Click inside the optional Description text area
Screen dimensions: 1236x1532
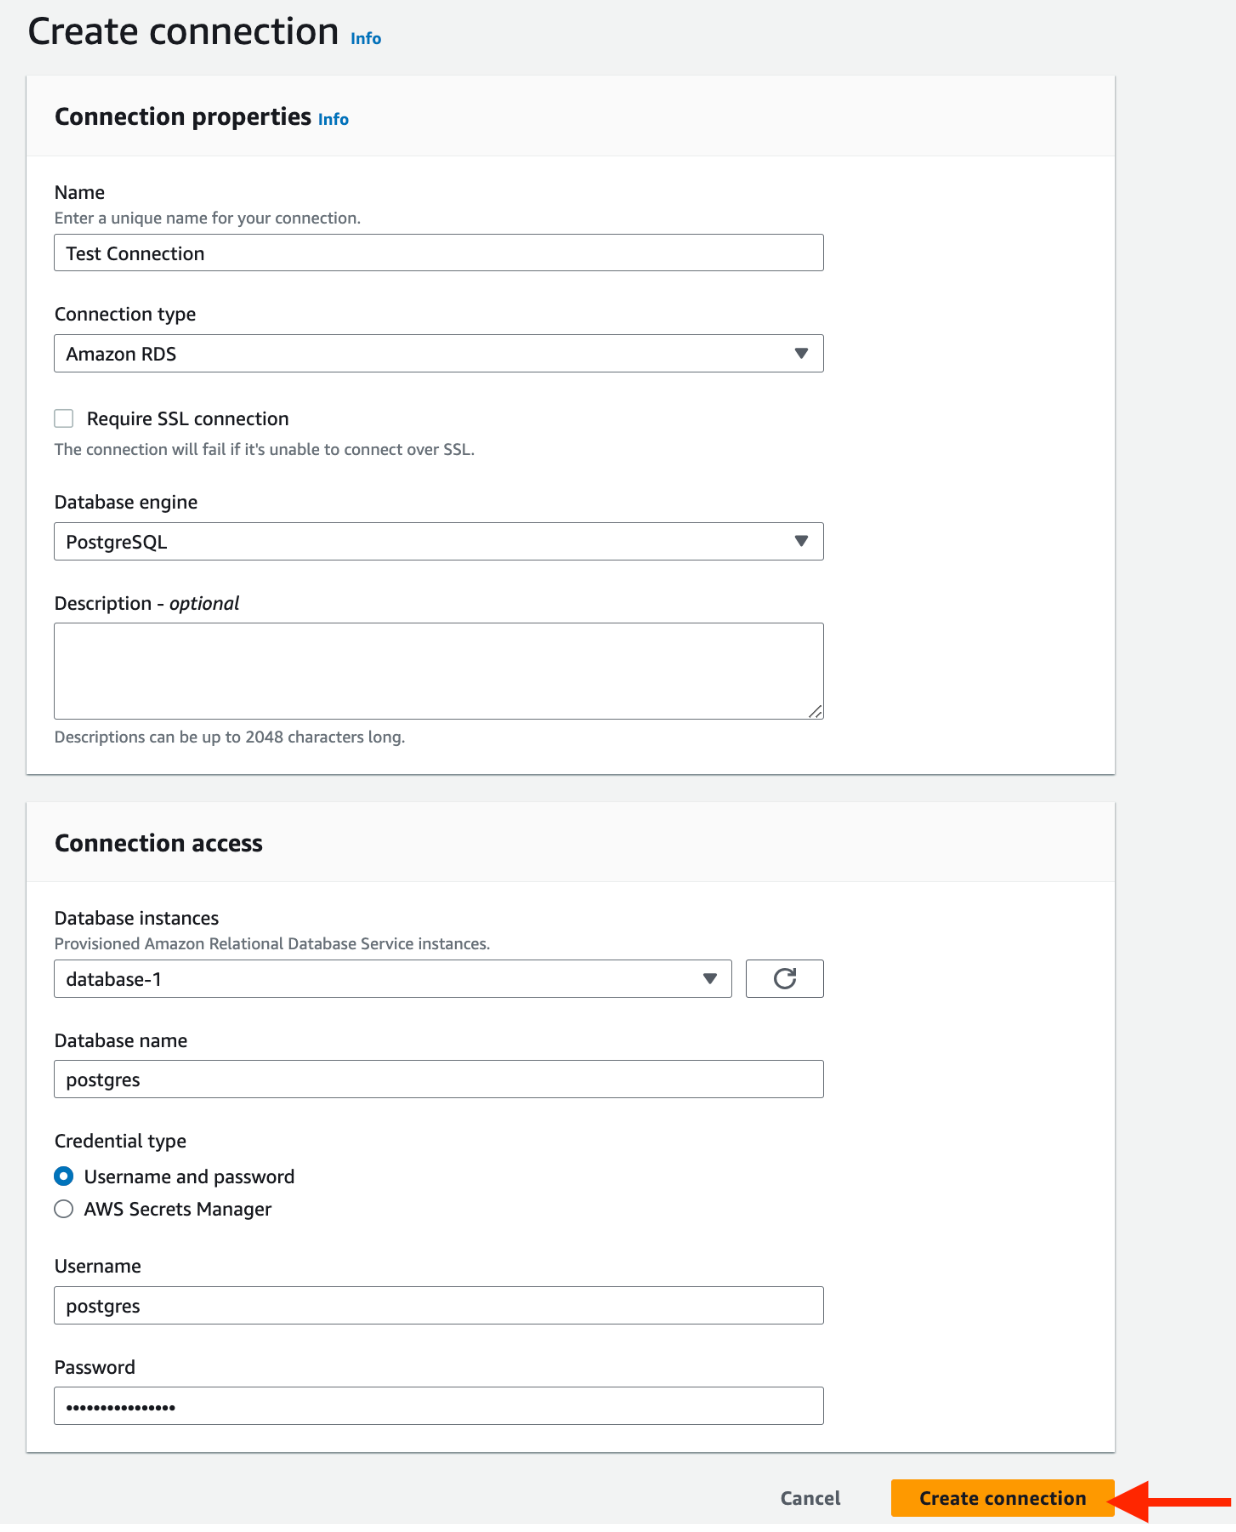coord(438,670)
